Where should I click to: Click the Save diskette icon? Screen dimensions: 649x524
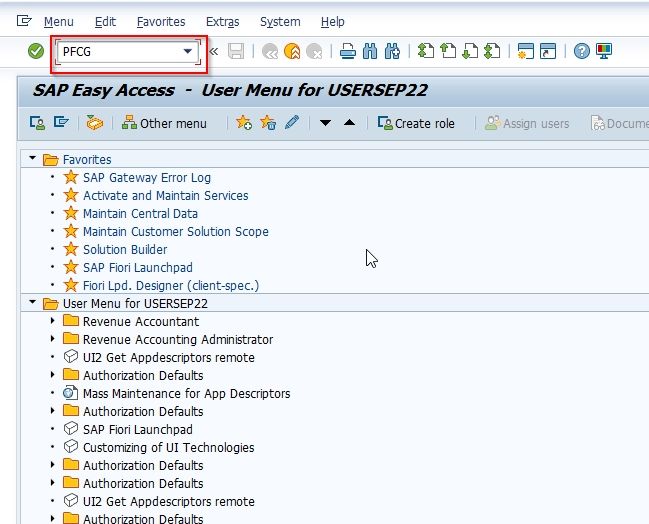coord(236,51)
